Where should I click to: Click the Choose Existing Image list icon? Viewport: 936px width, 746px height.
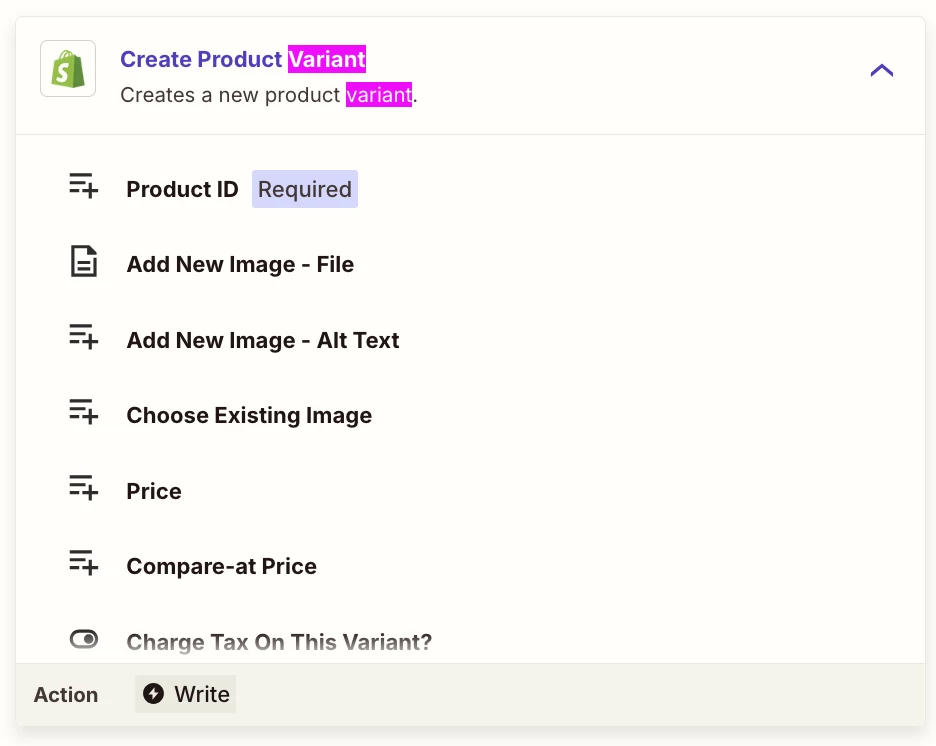pyautogui.click(x=84, y=412)
